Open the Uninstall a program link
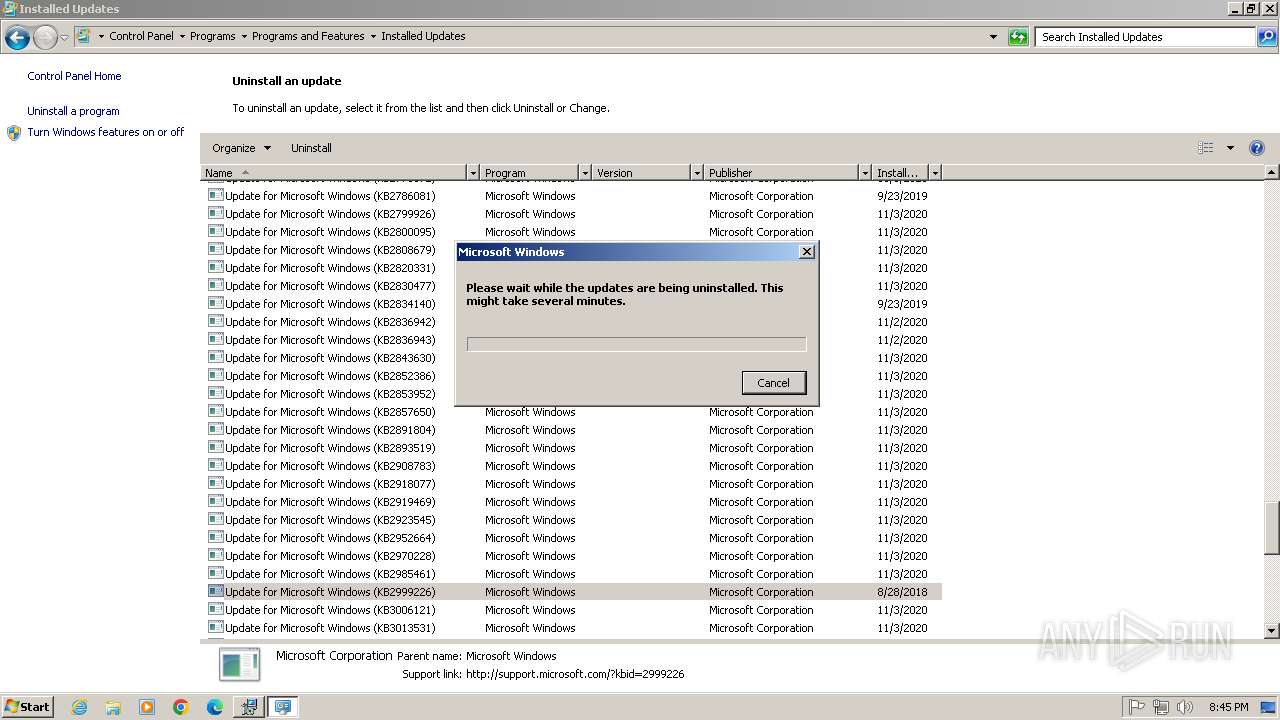 73,111
